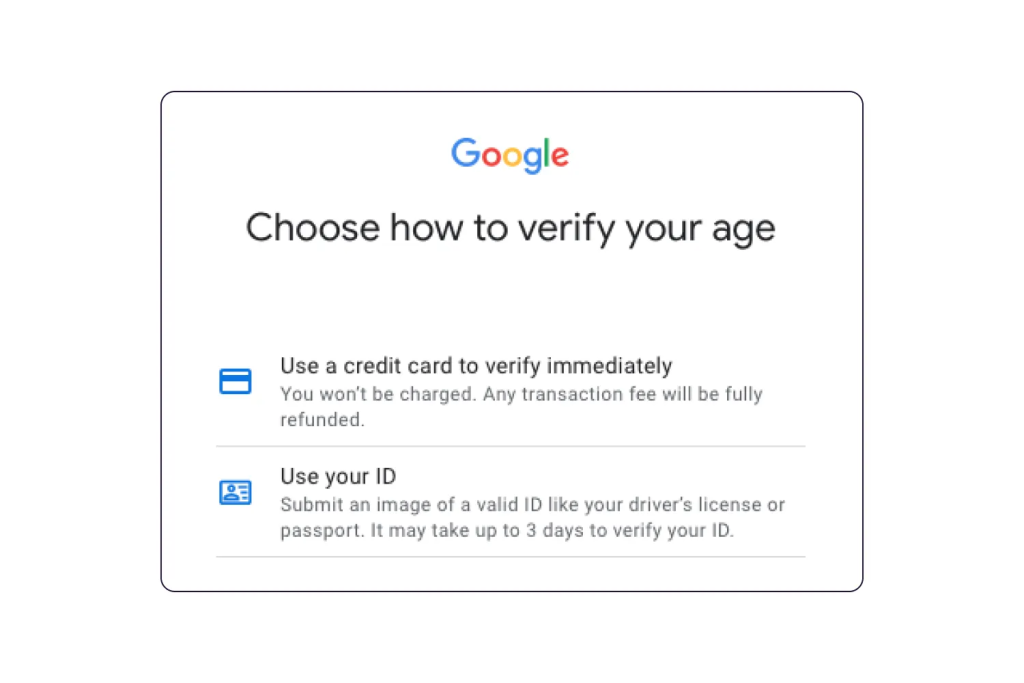The width and height of the screenshot is (1024, 683).
Task: Click the badge icon beside Use your ID
Action: click(x=235, y=492)
